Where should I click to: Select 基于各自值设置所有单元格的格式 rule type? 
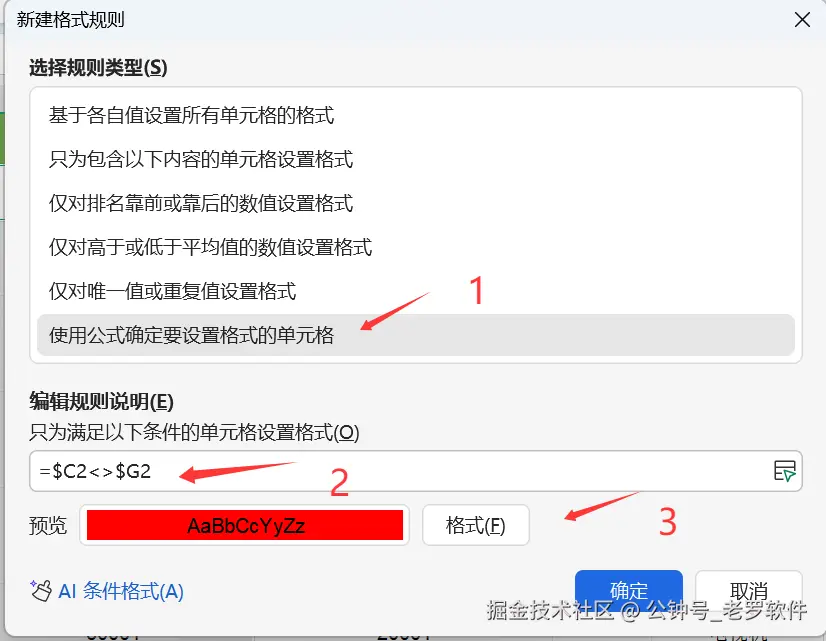(416, 115)
